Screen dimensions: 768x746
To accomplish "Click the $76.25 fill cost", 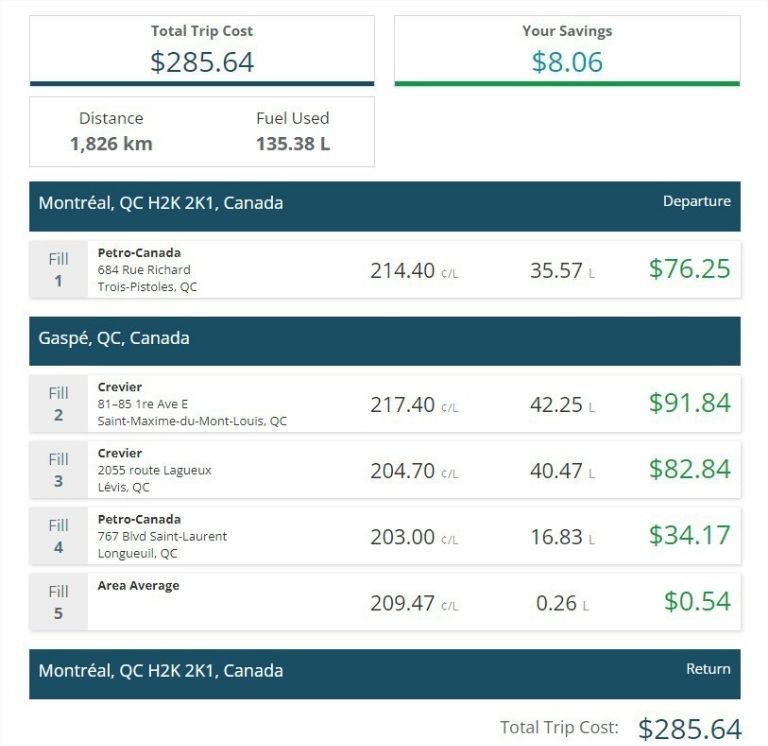I will pyautogui.click(x=689, y=269).
